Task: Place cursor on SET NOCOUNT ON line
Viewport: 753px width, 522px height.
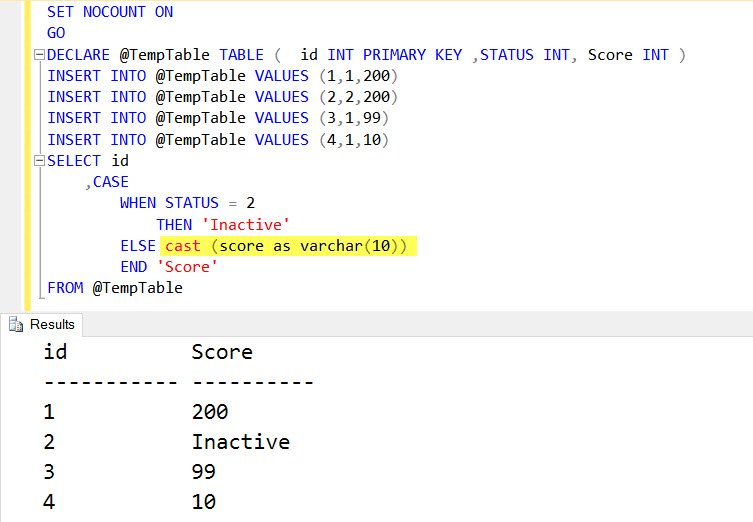Action: (x=110, y=12)
